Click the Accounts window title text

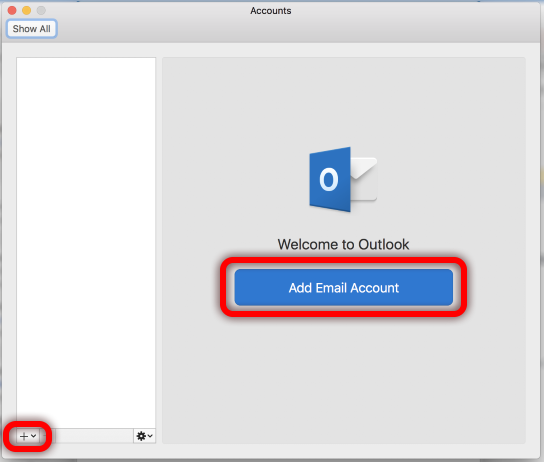[271, 11]
